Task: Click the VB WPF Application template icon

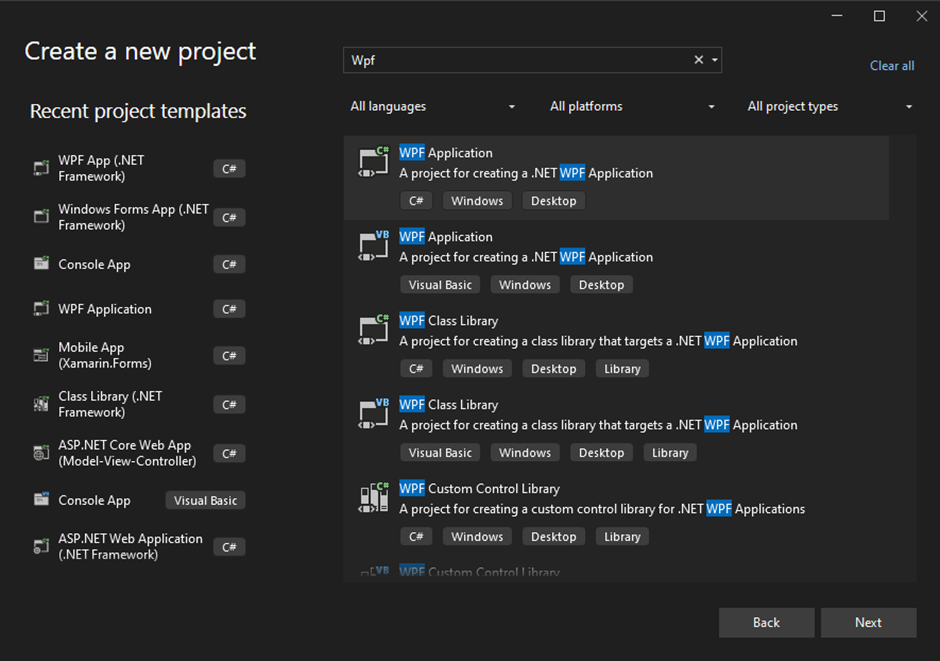Action: [x=373, y=247]
